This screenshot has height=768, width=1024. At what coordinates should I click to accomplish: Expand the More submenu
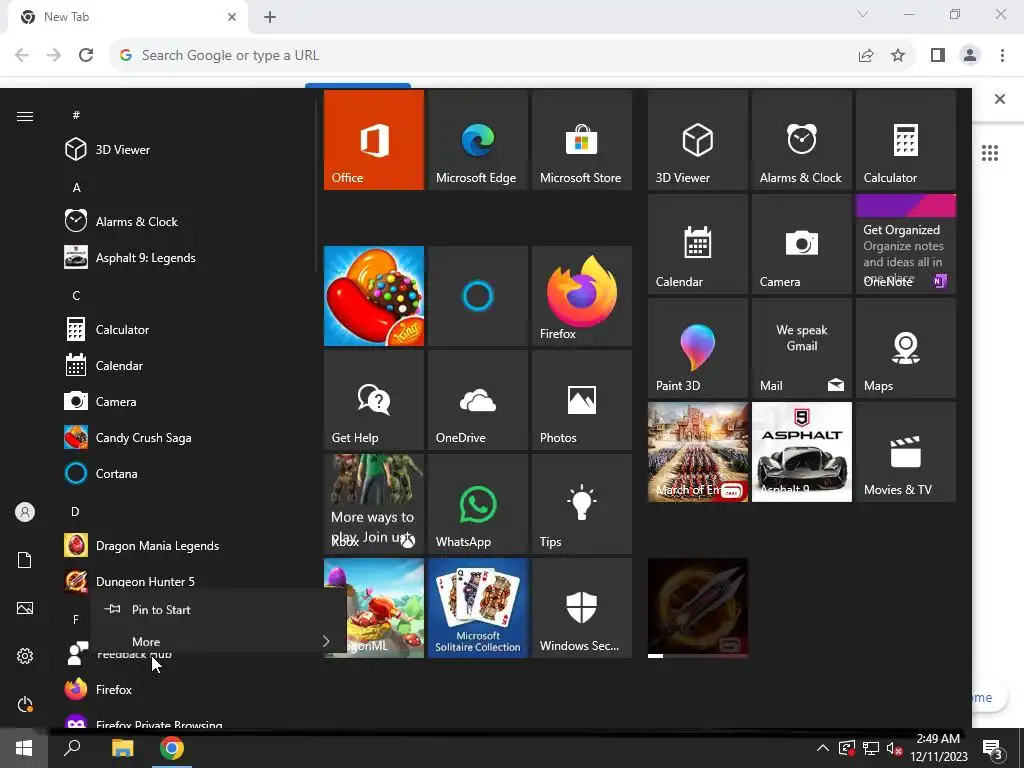coord(218,641)
